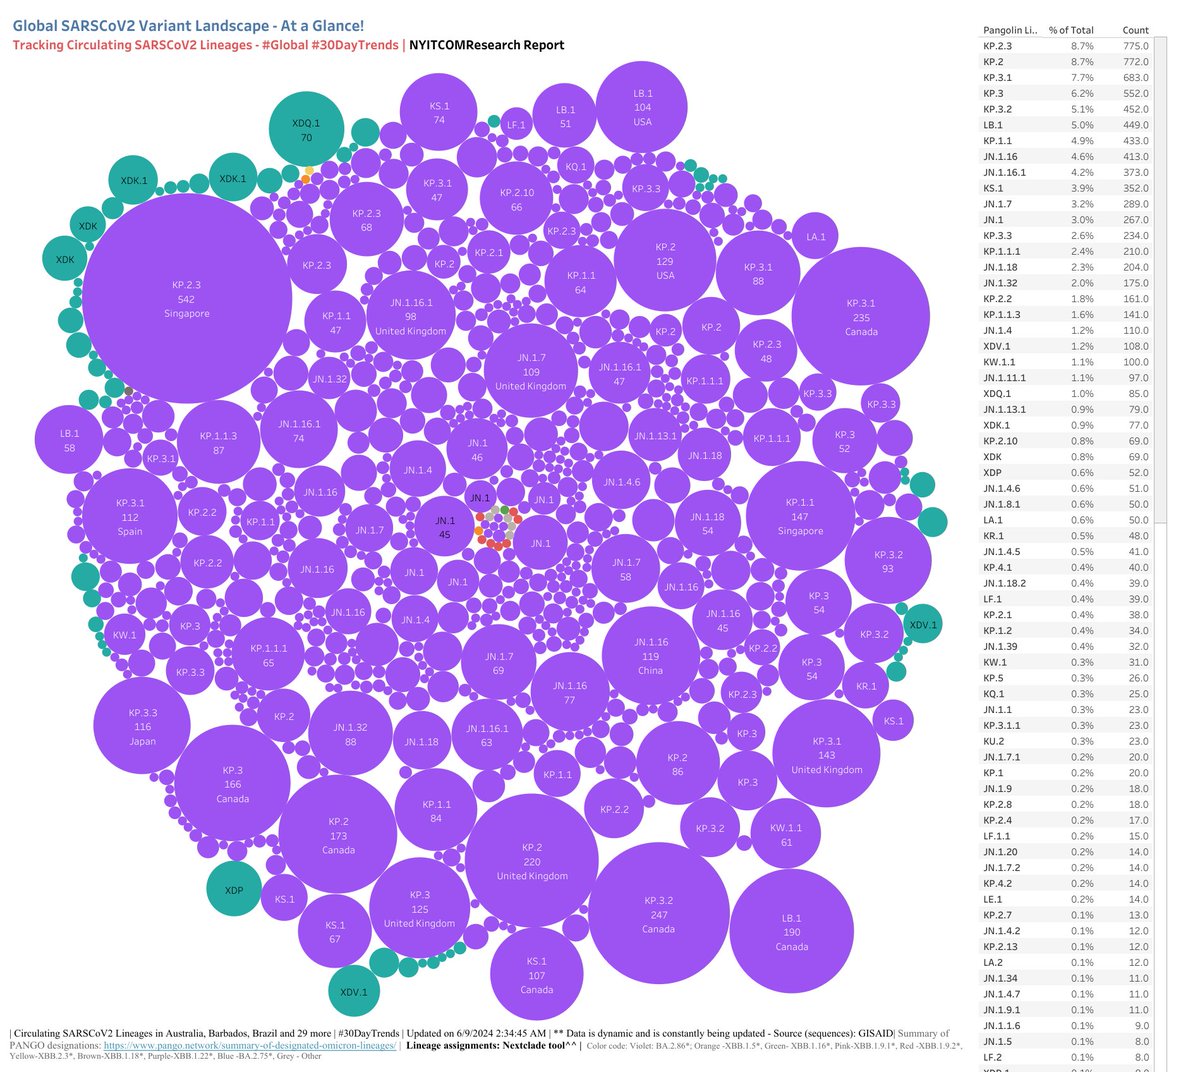
Task: Select the KP.1.1.3 row in lineage table
Action: coord(1065,314)
